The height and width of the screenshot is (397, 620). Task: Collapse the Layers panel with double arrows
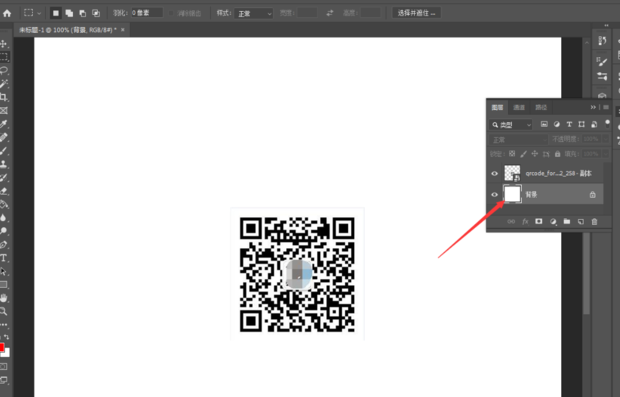(593, 107)
